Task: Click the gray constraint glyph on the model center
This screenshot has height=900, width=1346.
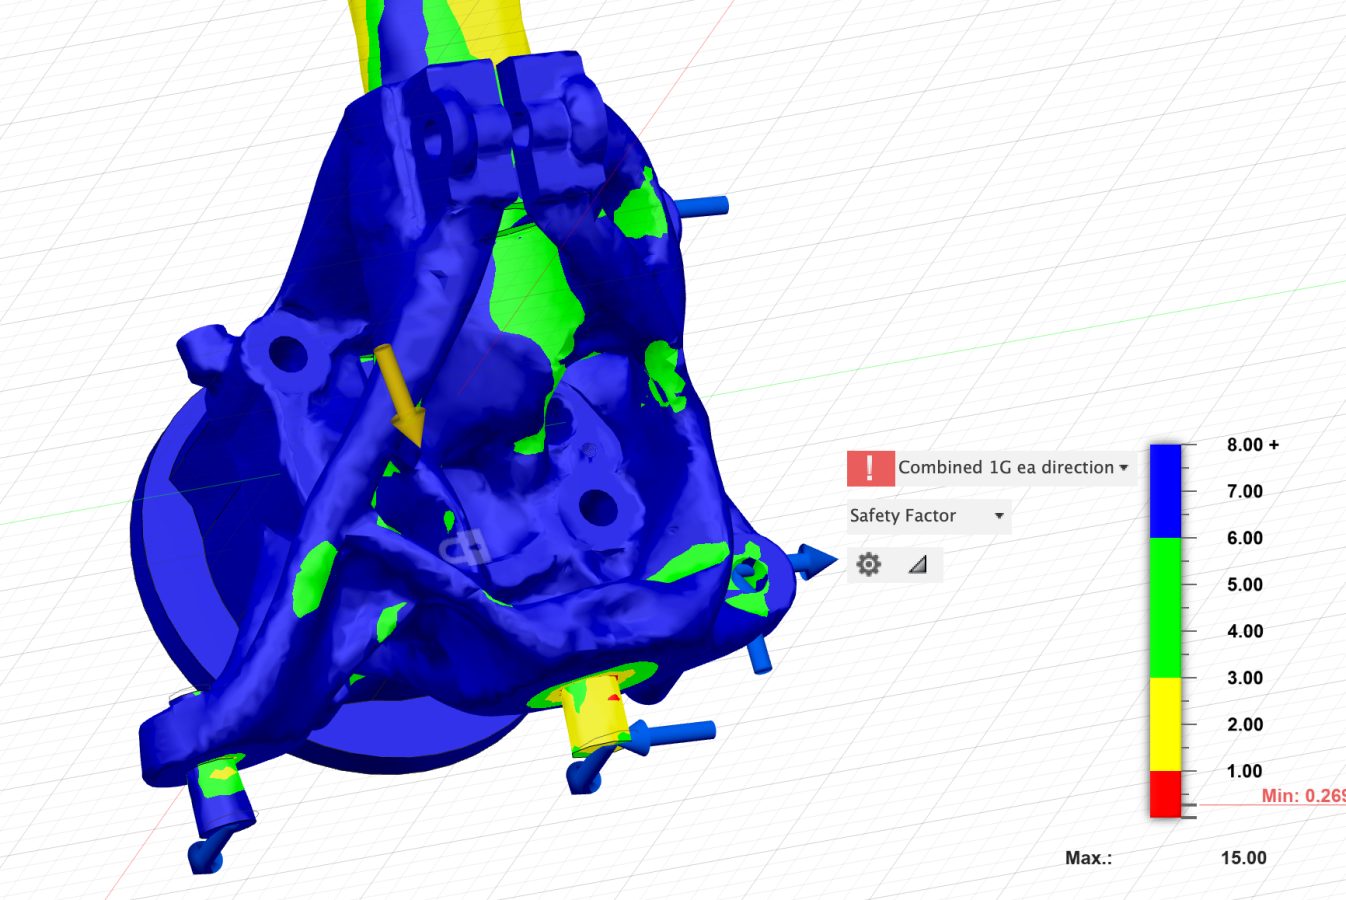Action: click(x=463, y=549)
